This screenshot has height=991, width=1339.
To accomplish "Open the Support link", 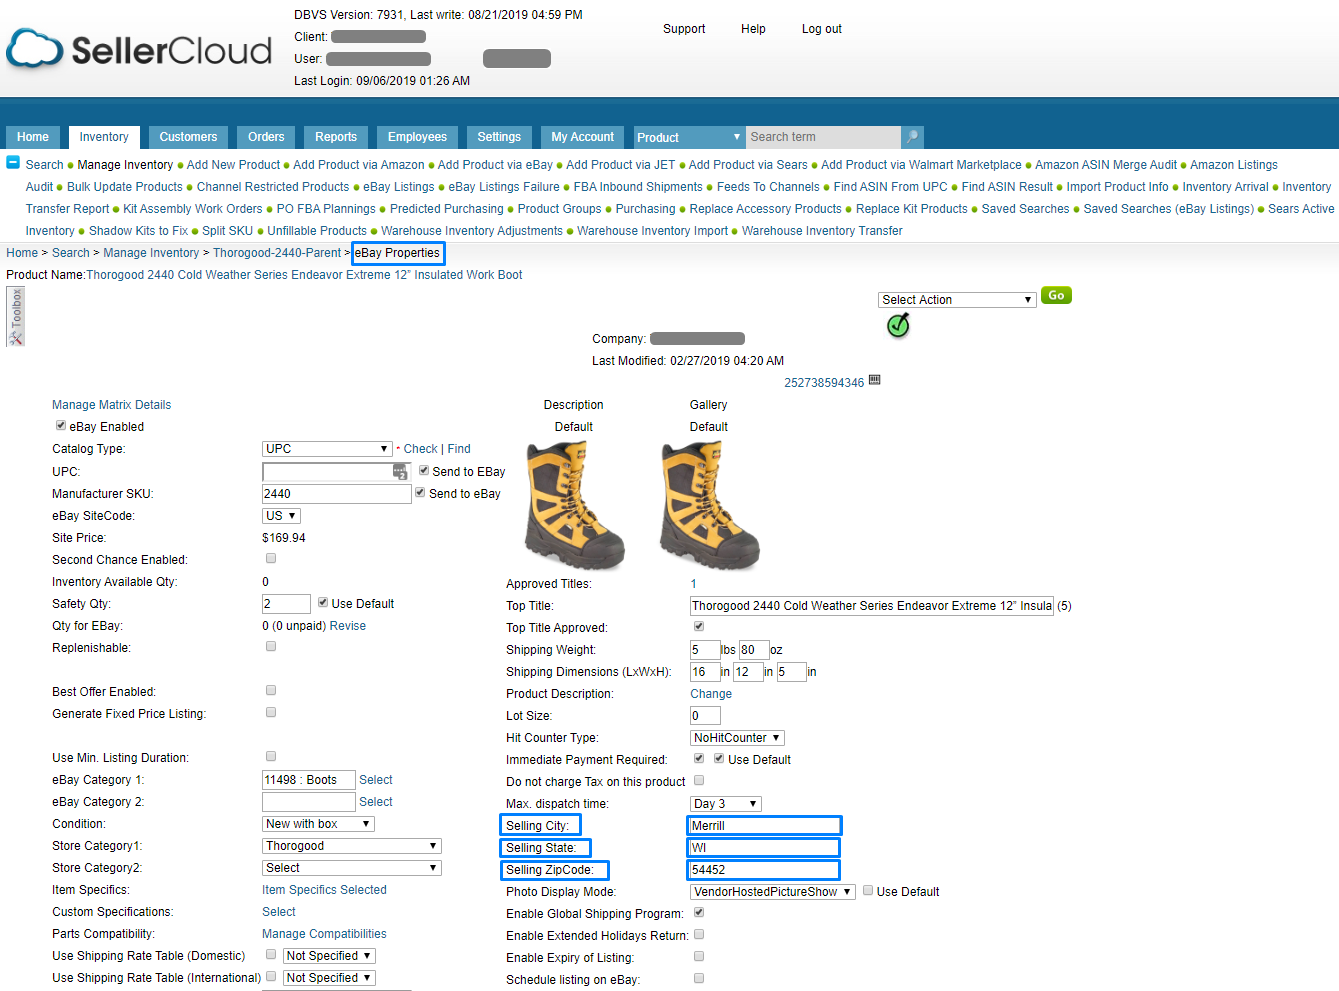I will click(x=684, y=29).
